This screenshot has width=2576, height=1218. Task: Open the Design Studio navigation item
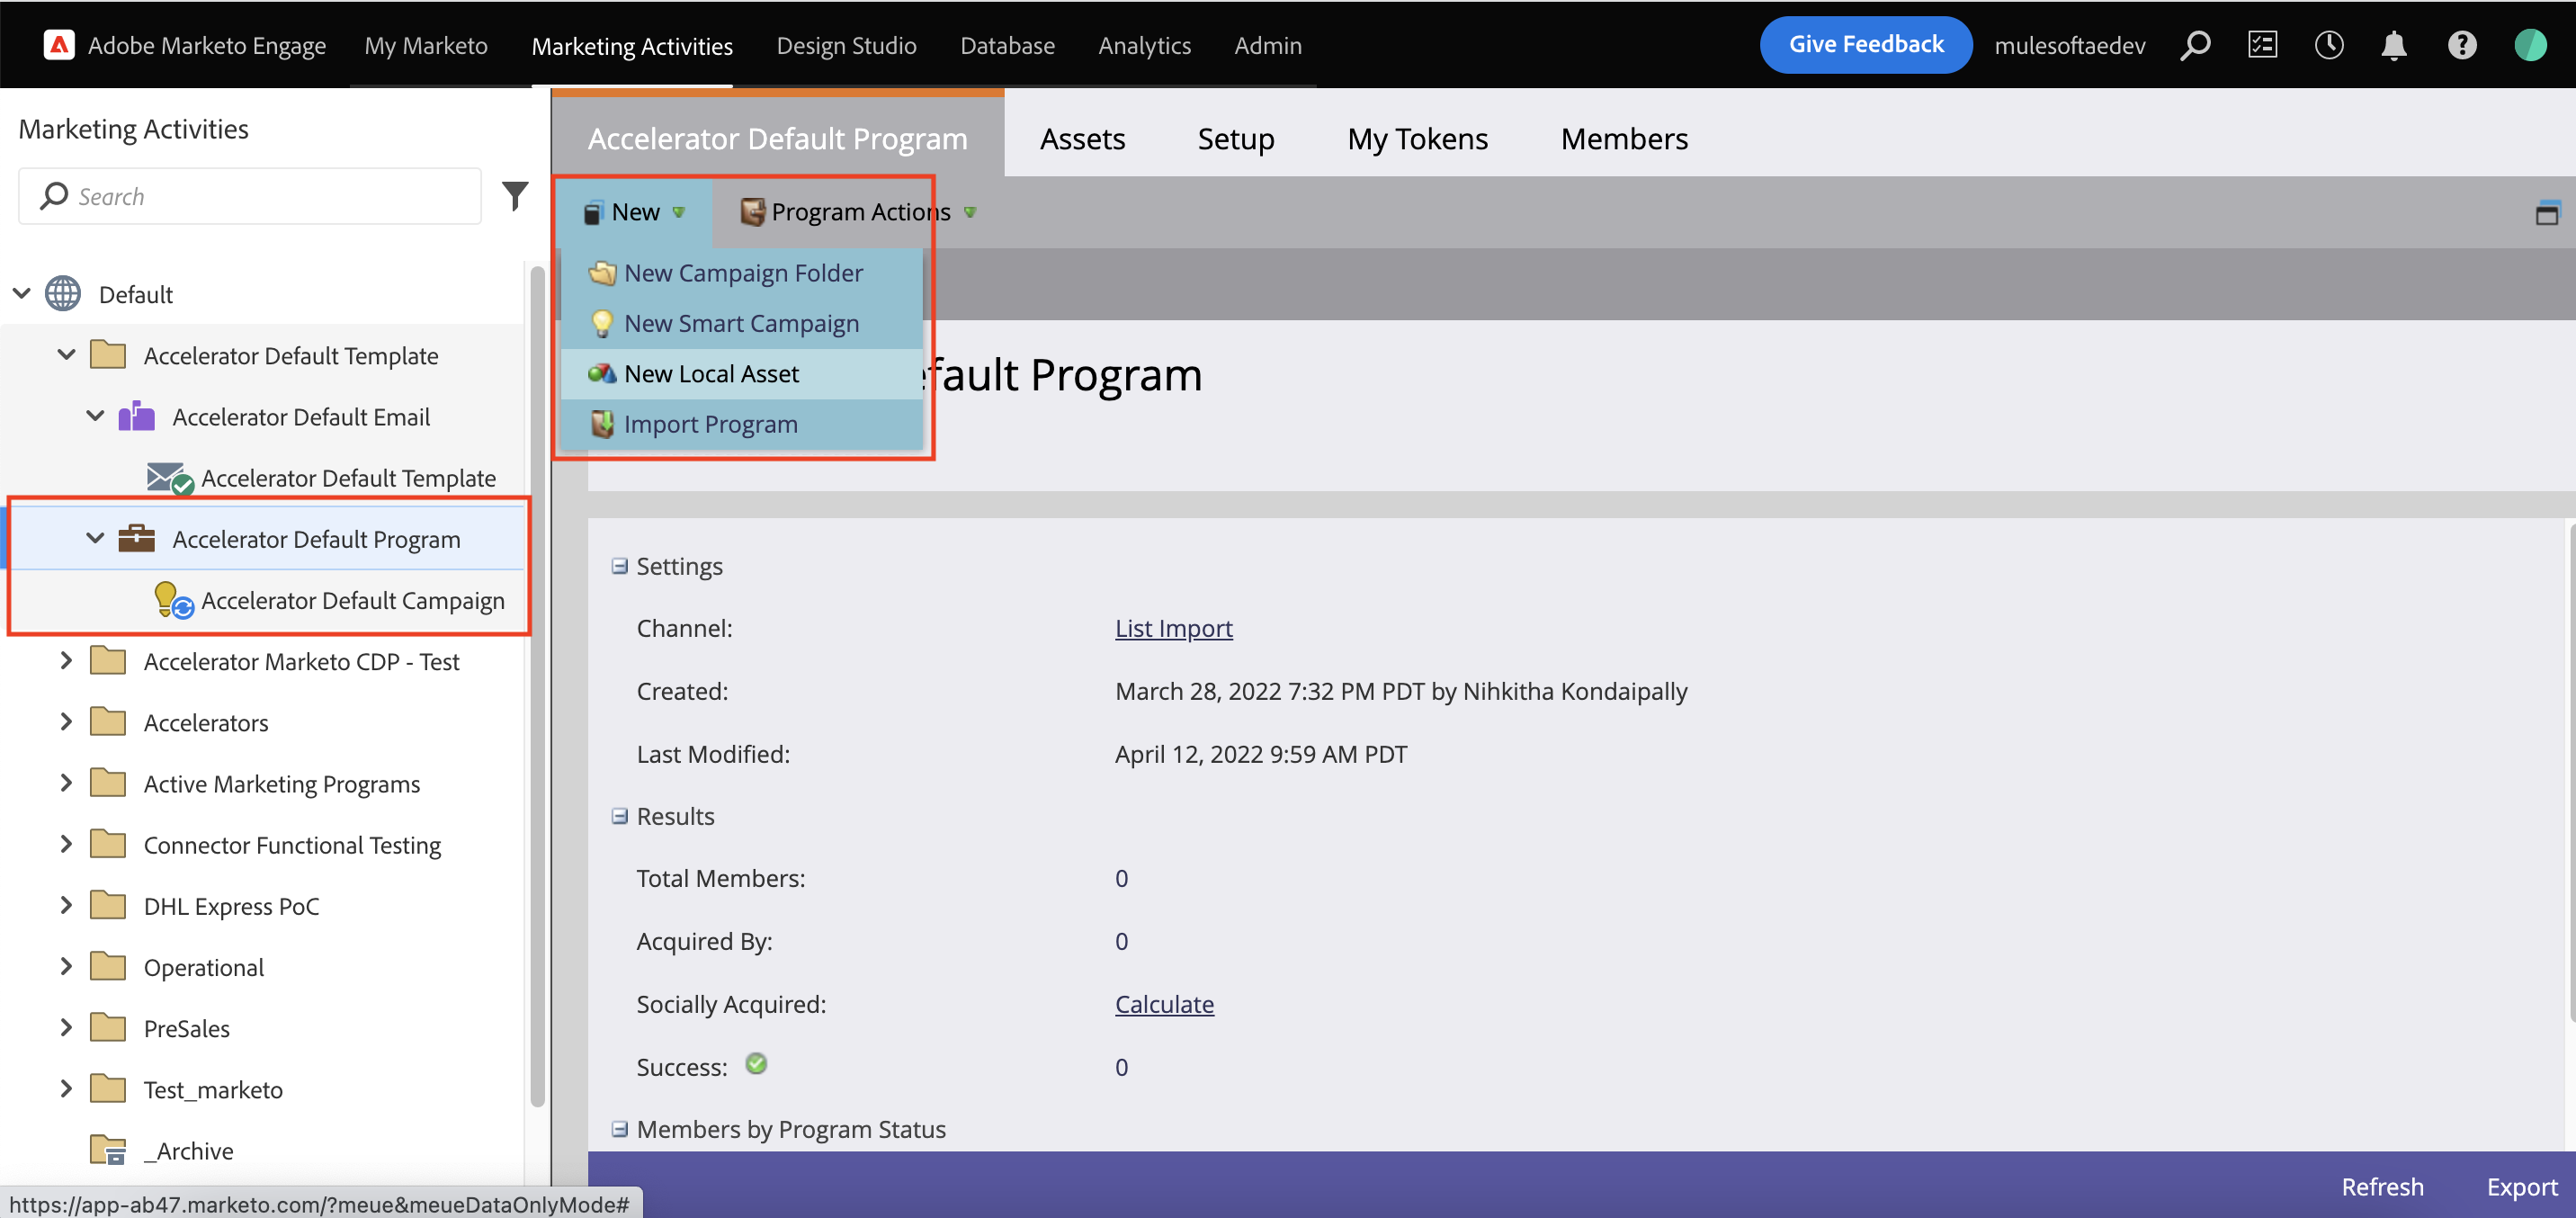coord(846,45)
